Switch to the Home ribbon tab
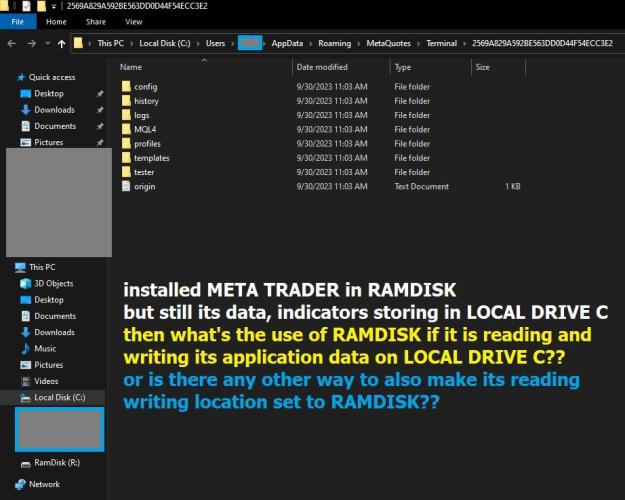 coord(56,22)
